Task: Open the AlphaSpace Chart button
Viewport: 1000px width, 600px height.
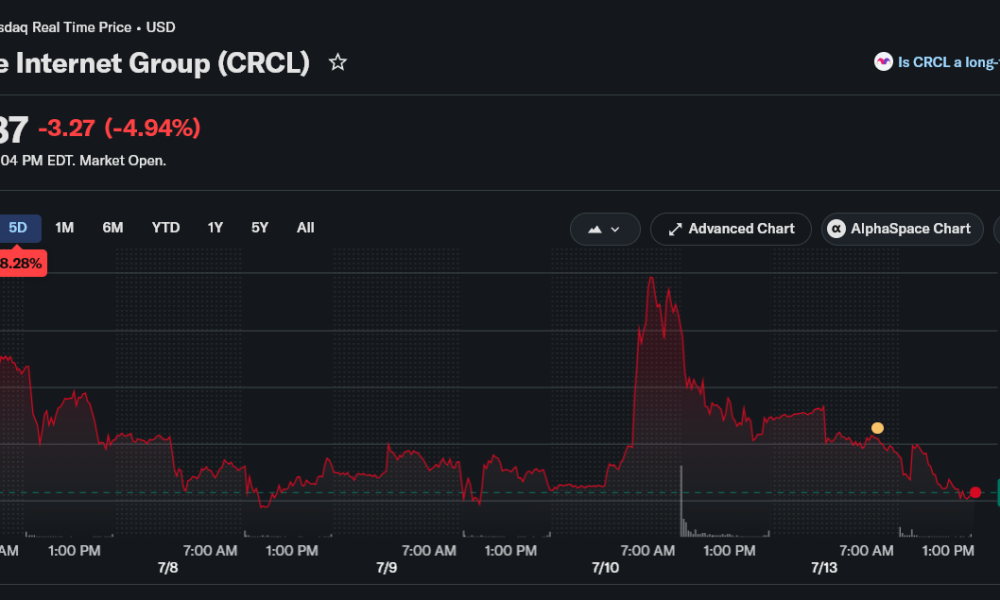Action: tap(902, 229)
